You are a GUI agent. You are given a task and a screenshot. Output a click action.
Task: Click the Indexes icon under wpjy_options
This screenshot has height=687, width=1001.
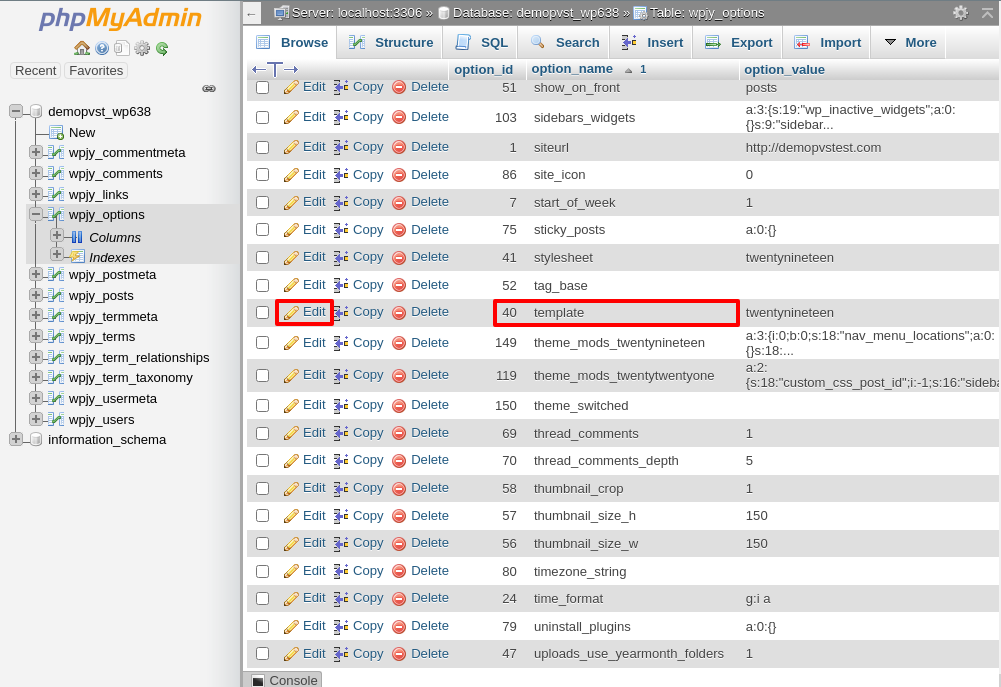coord(77,257)
